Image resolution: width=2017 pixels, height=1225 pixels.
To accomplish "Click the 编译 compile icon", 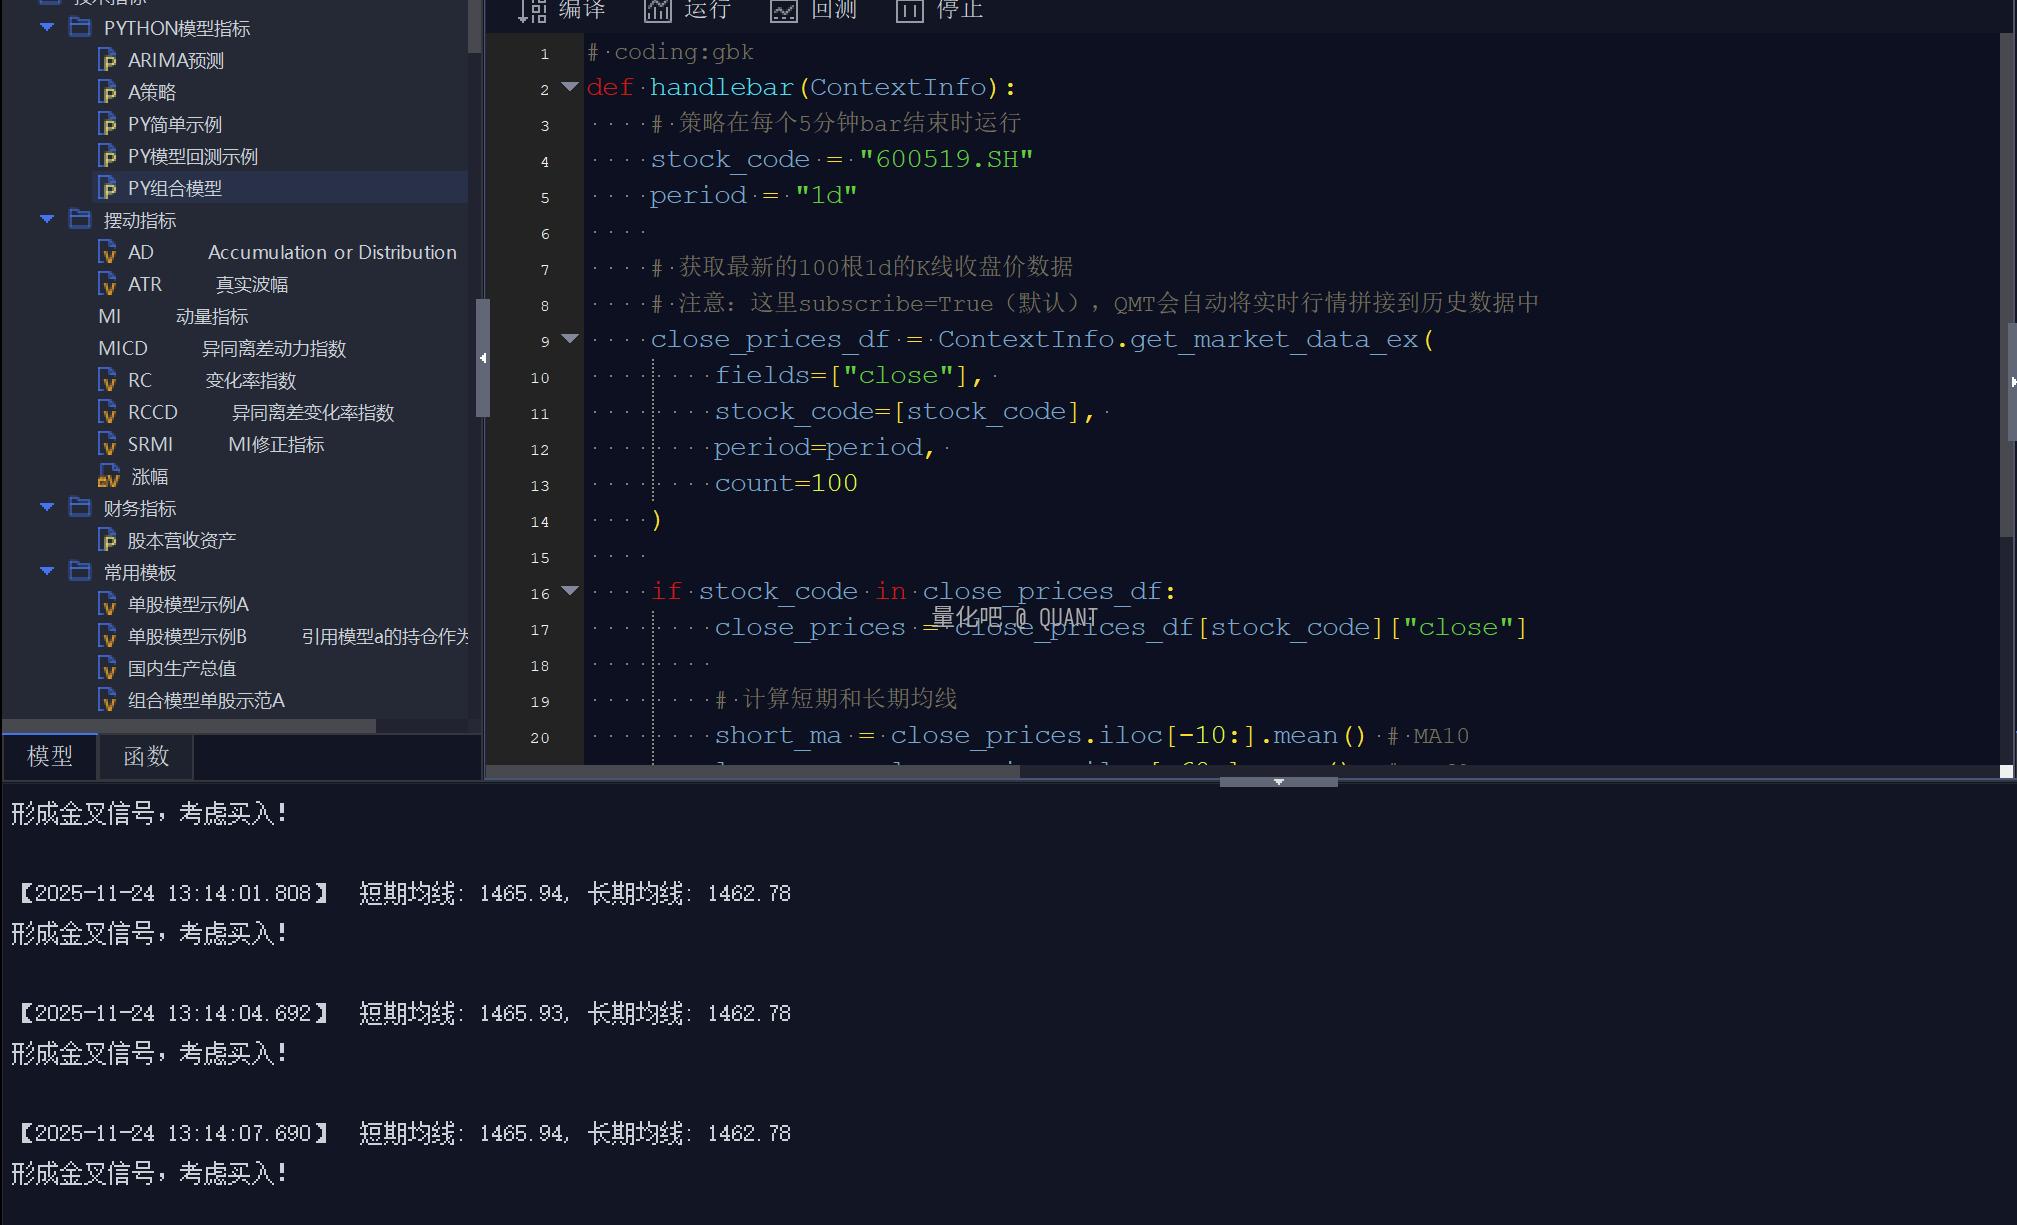I will (x=532, y=11).
